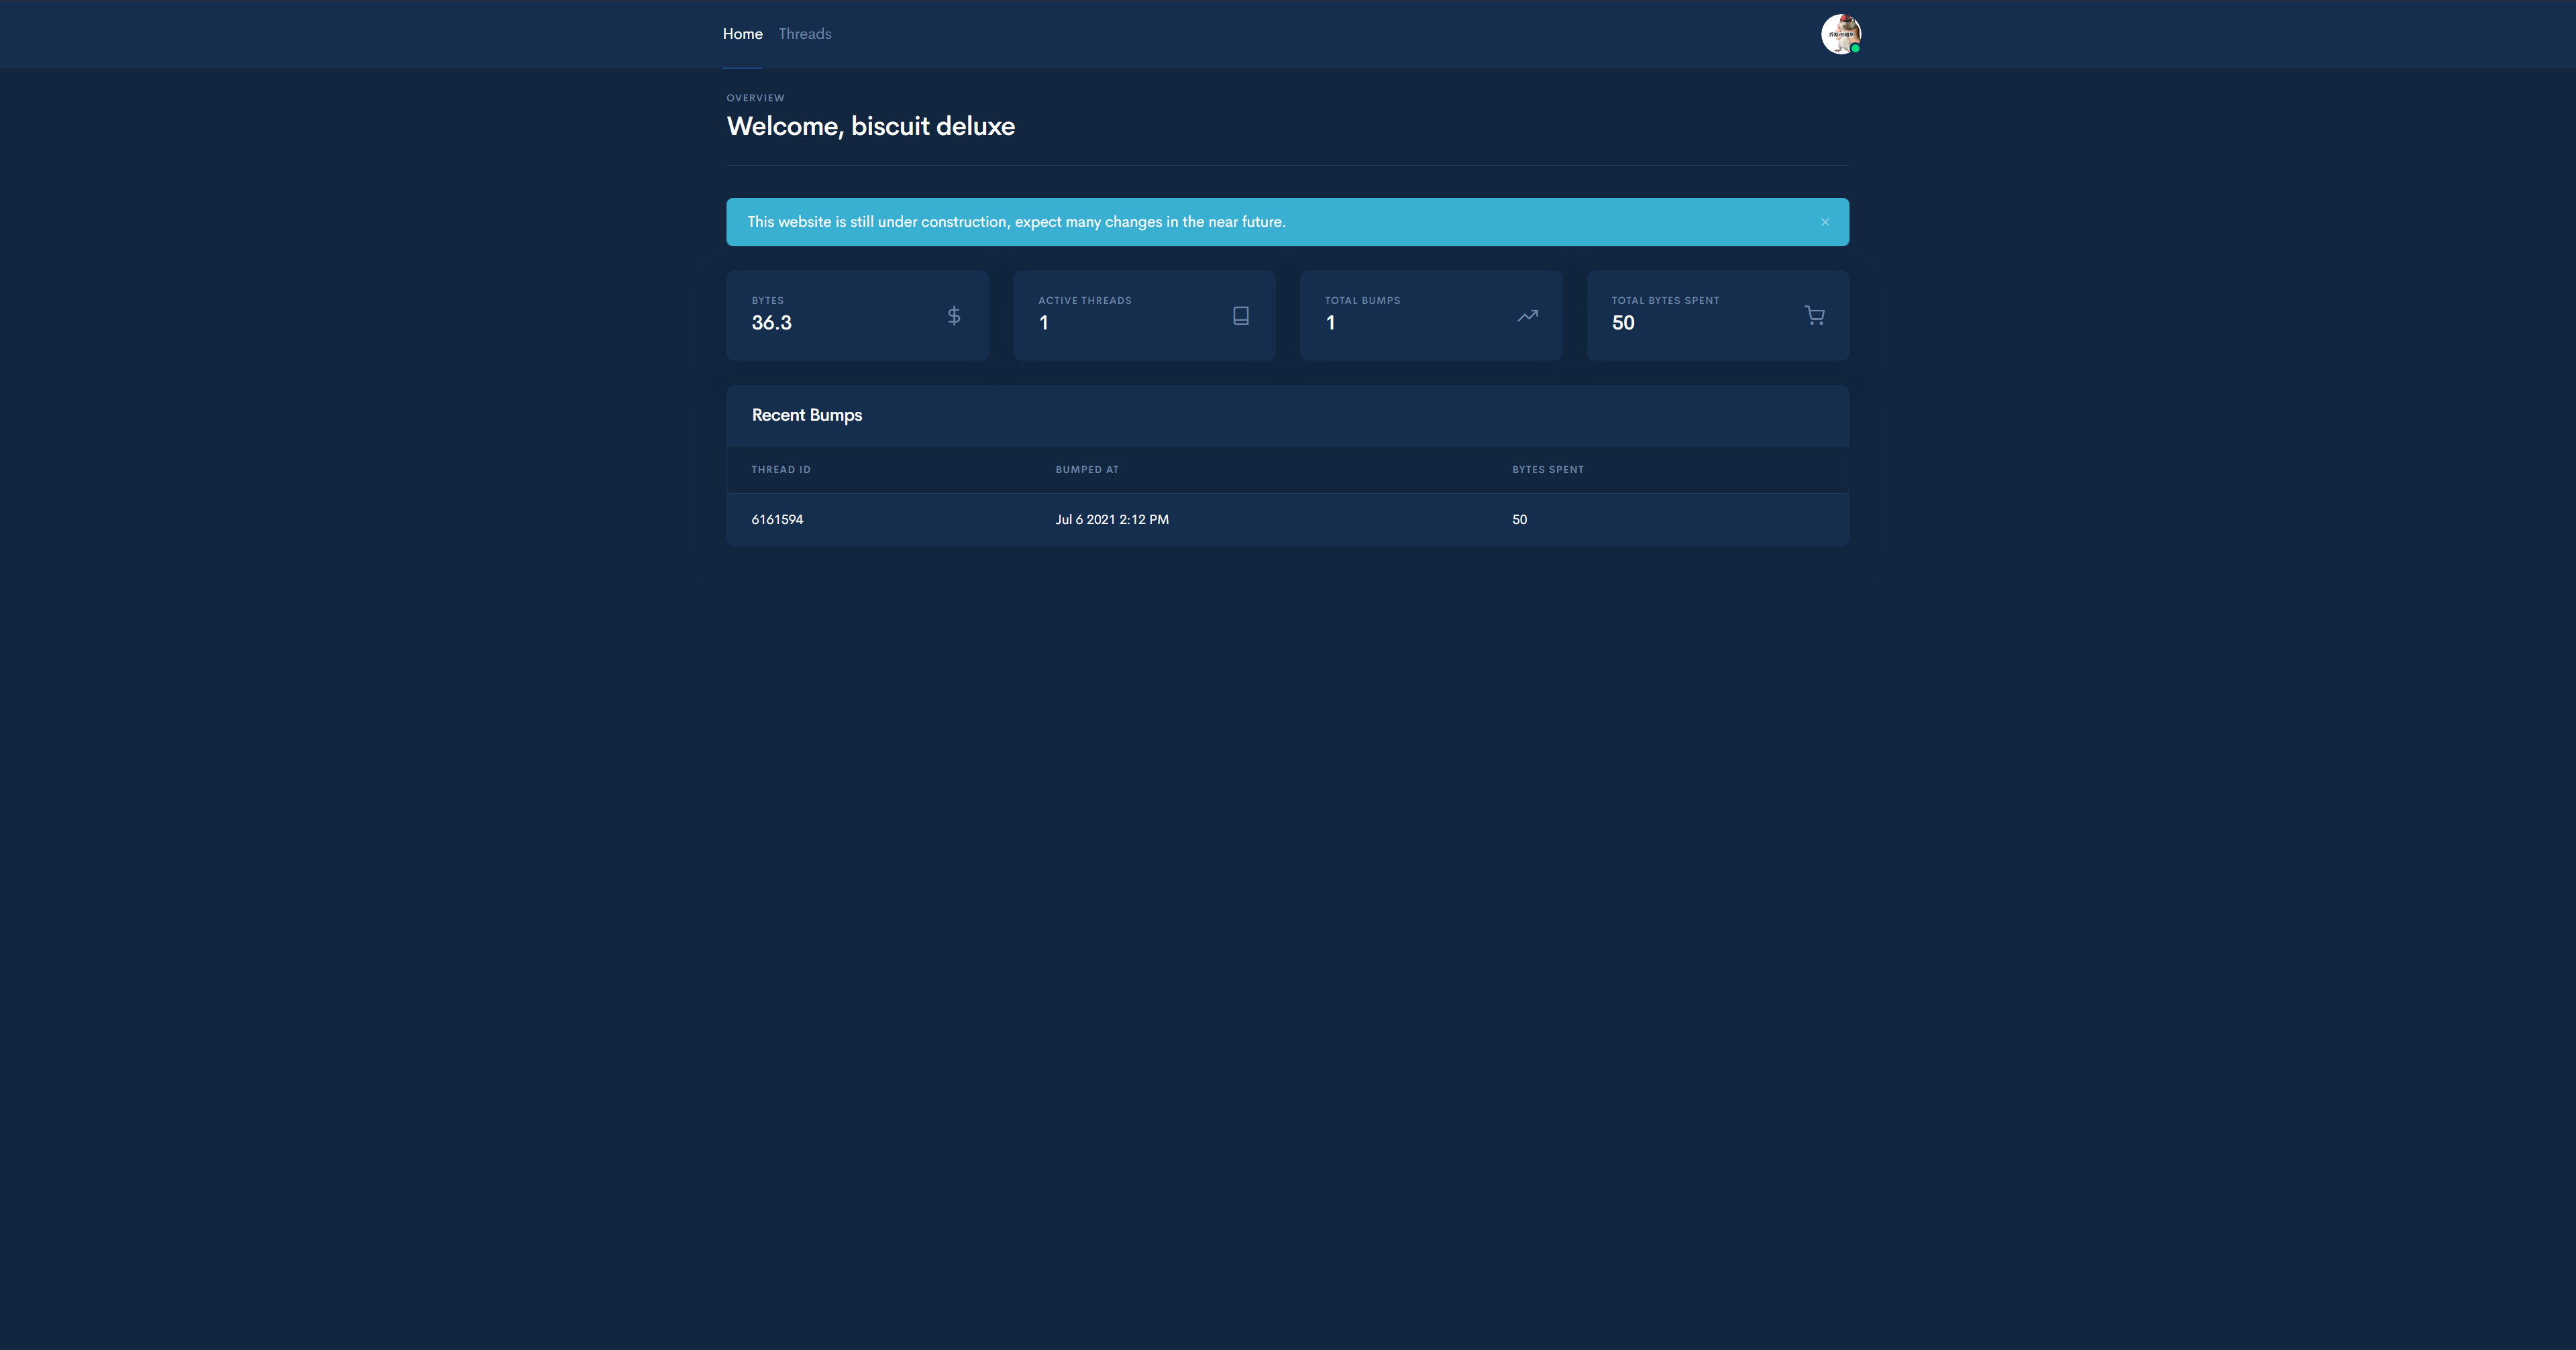Click the Total Bumps card label
2576x1350 pixels.
click(1362, 301)
